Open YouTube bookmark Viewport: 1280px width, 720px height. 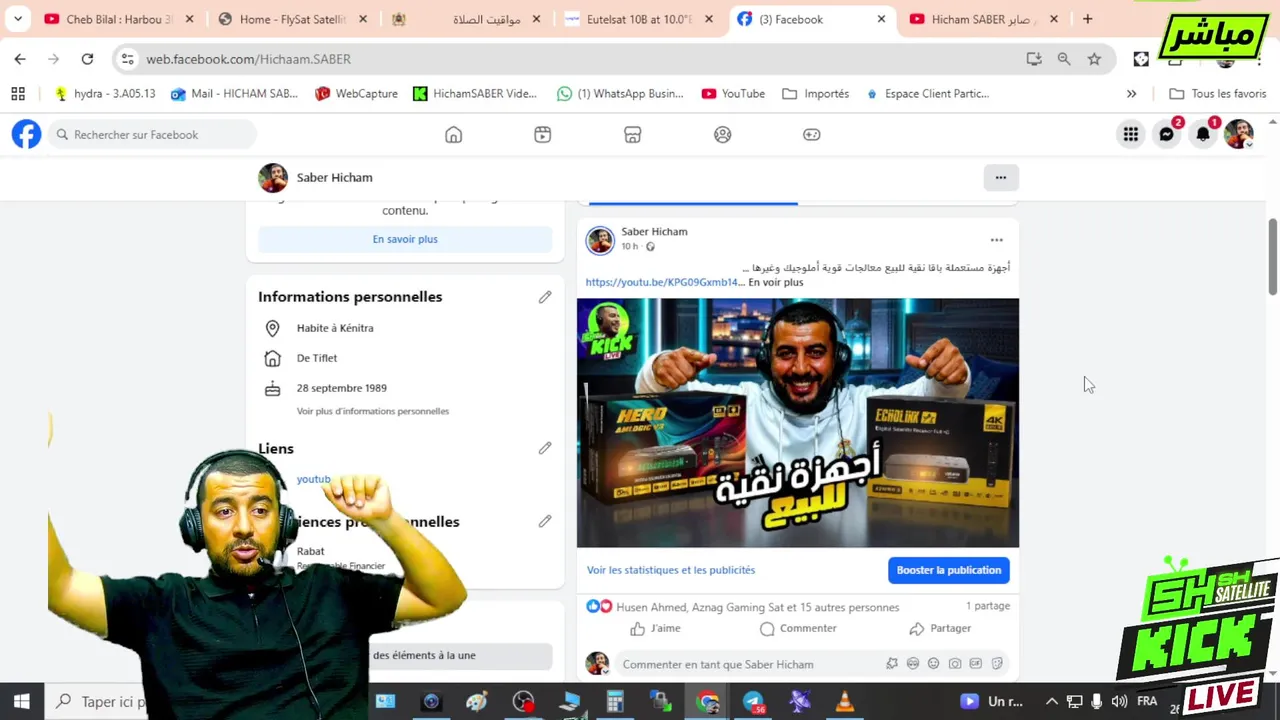(733, 93)
